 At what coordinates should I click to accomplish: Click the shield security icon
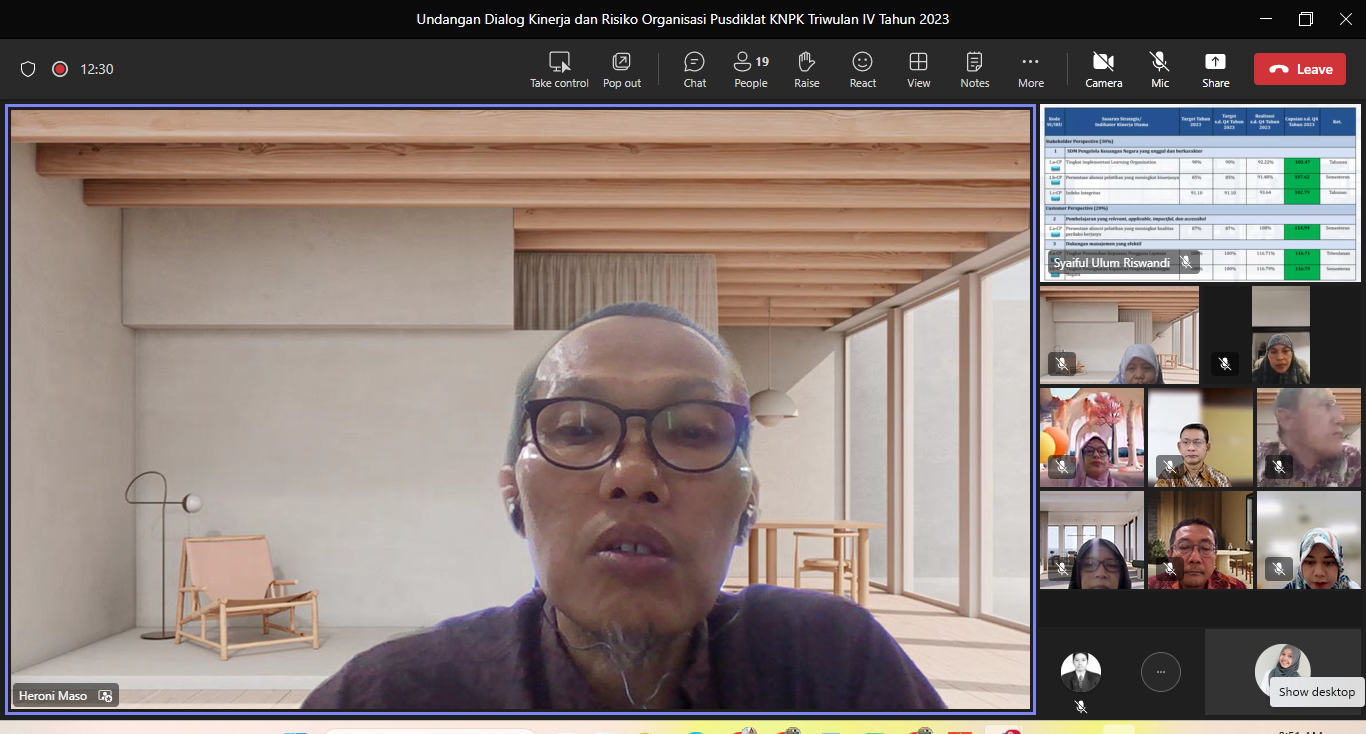point(28,69)
